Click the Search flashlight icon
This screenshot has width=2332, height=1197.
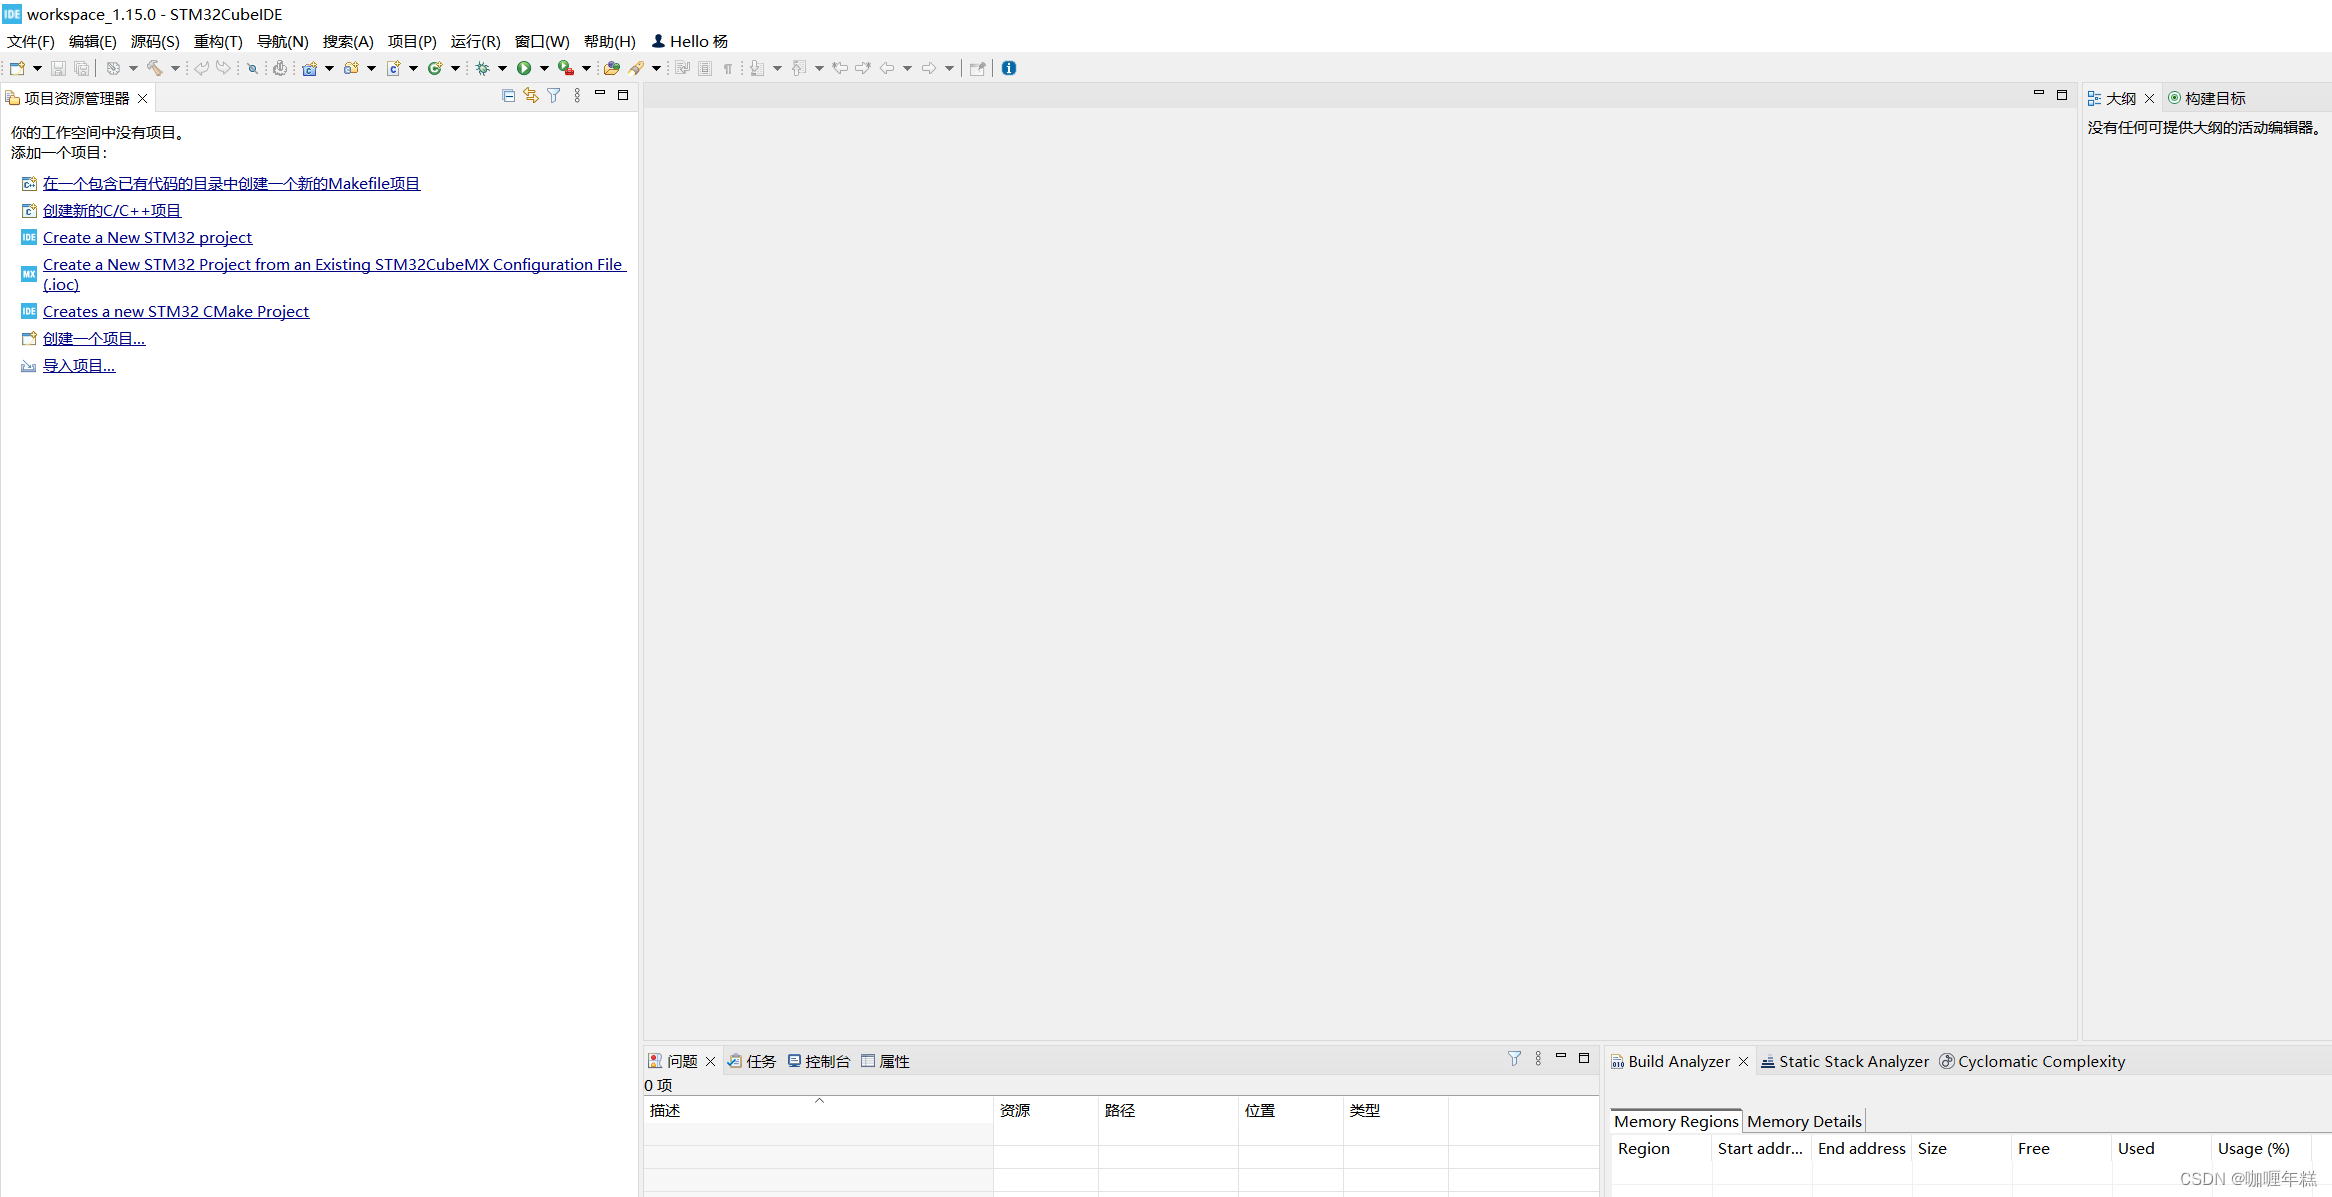pos(636,68)
